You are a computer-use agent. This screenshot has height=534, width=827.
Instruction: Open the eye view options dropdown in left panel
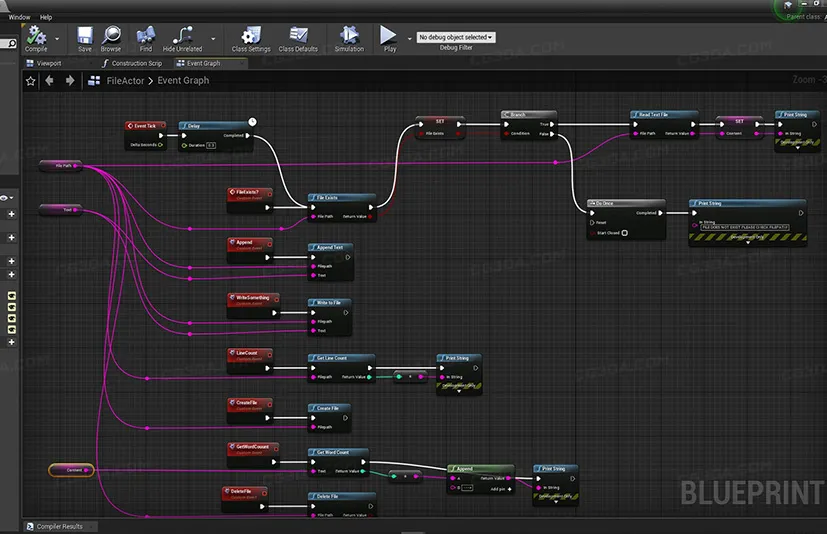7,198
